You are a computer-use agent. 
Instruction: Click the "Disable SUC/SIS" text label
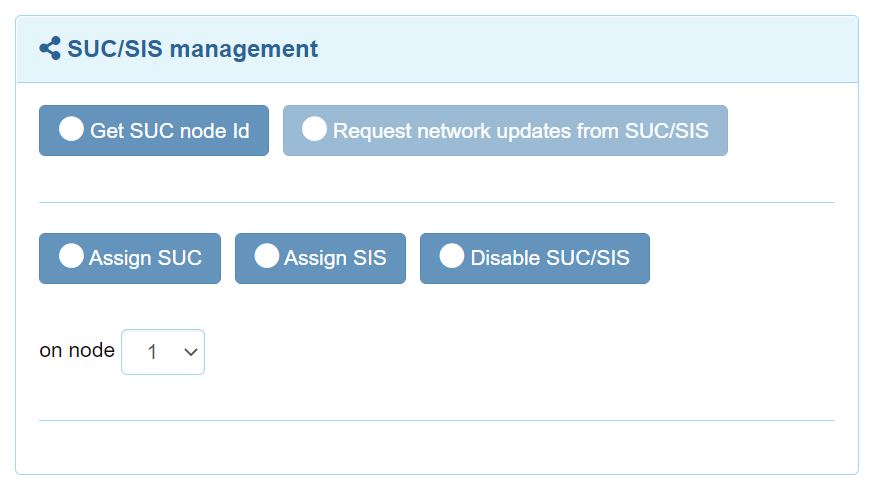click(x=550, y=258)
